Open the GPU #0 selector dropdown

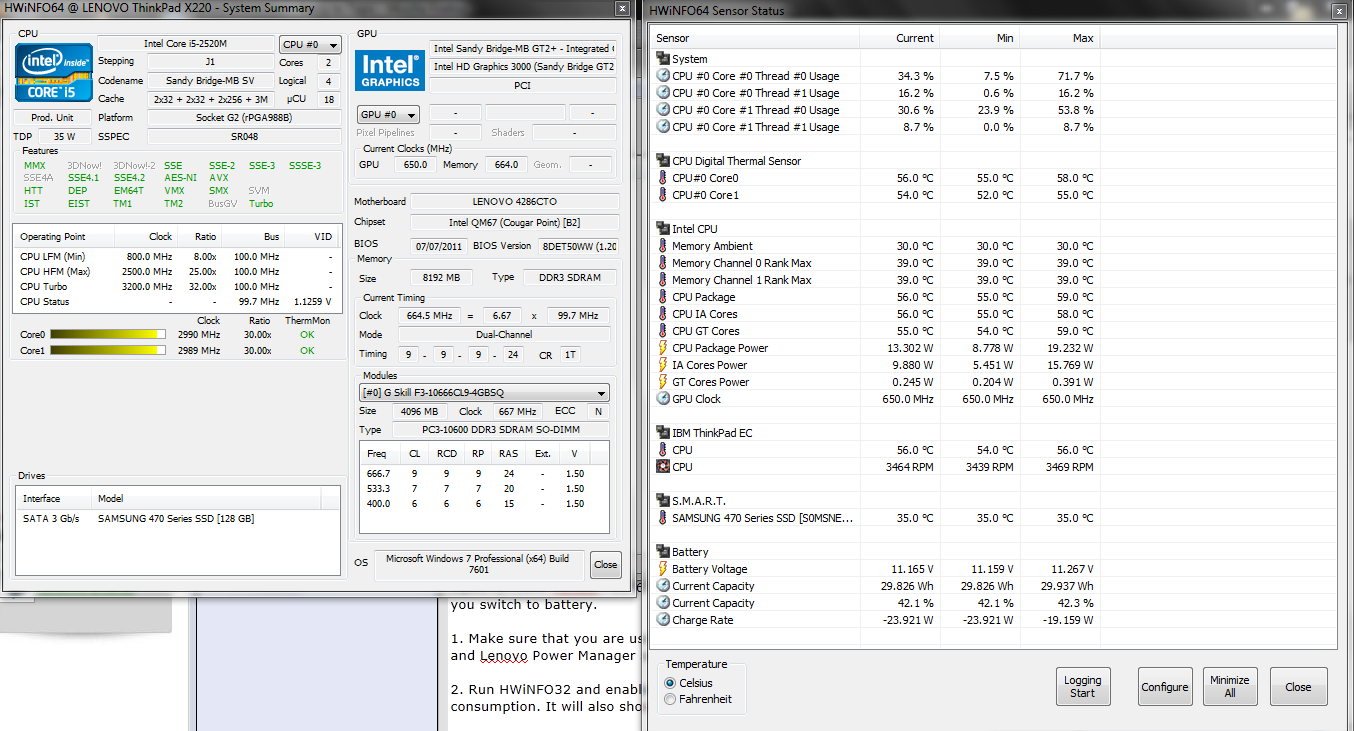387,114
